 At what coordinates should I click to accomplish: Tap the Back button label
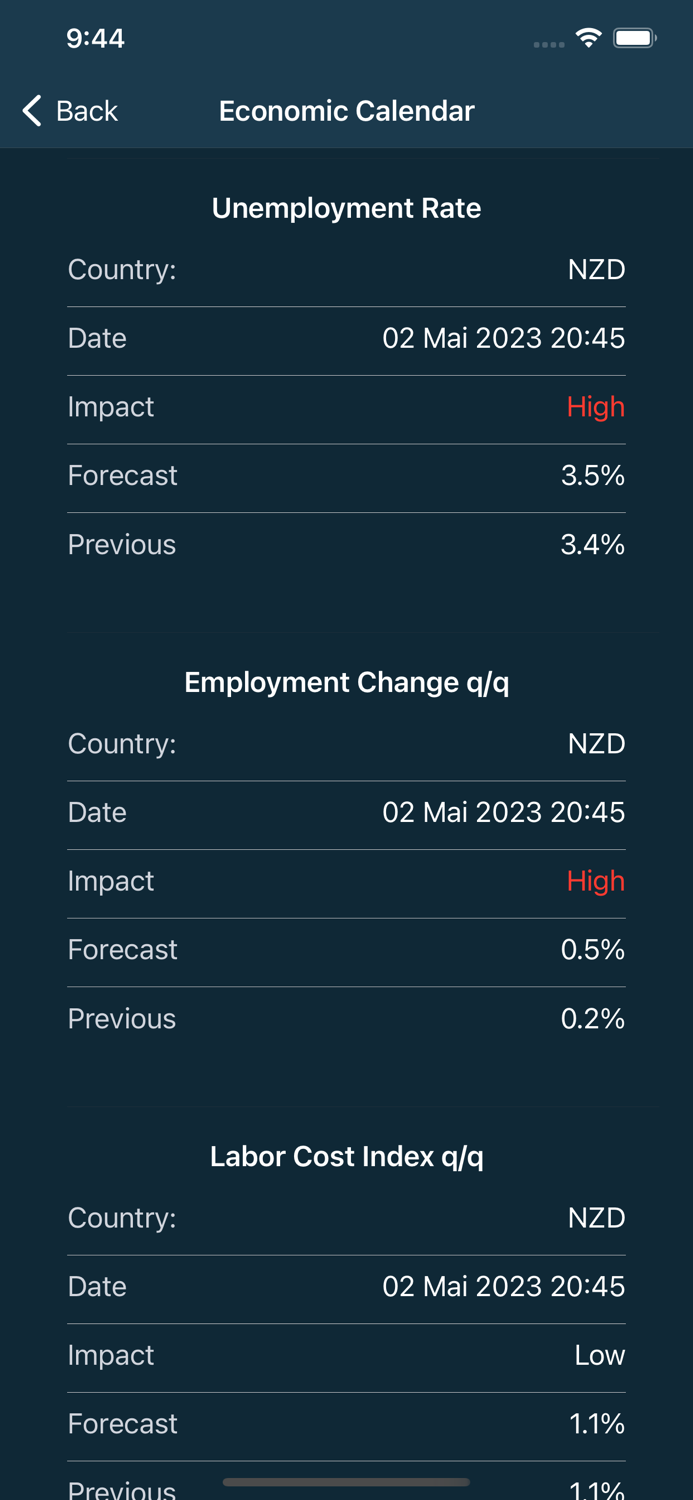click(x=87, y=111)
